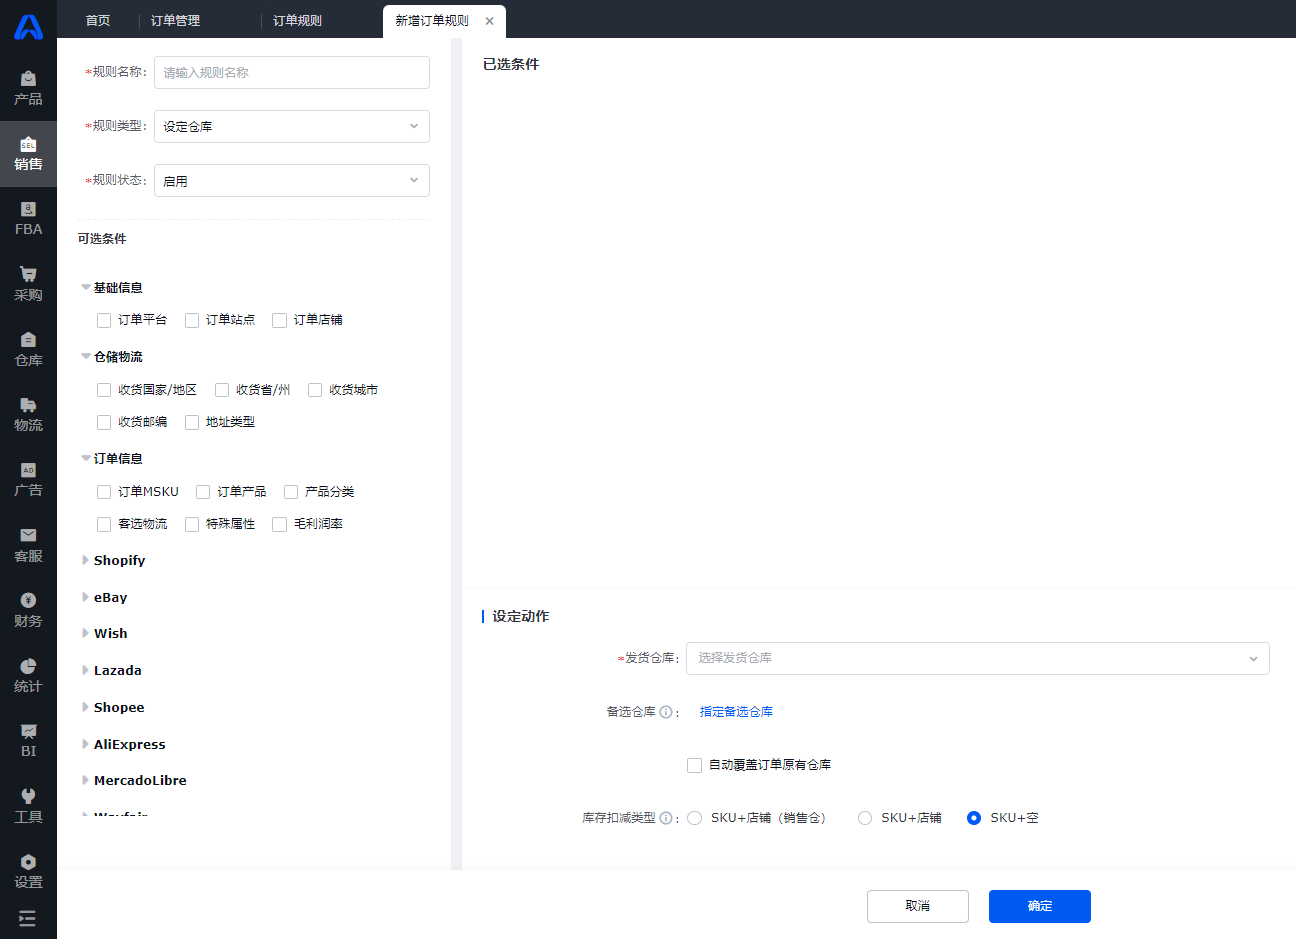Switch to the 订单管理 tab
Image resolution: width=1296 pixels, height=939 pixels.
point(175,21)
